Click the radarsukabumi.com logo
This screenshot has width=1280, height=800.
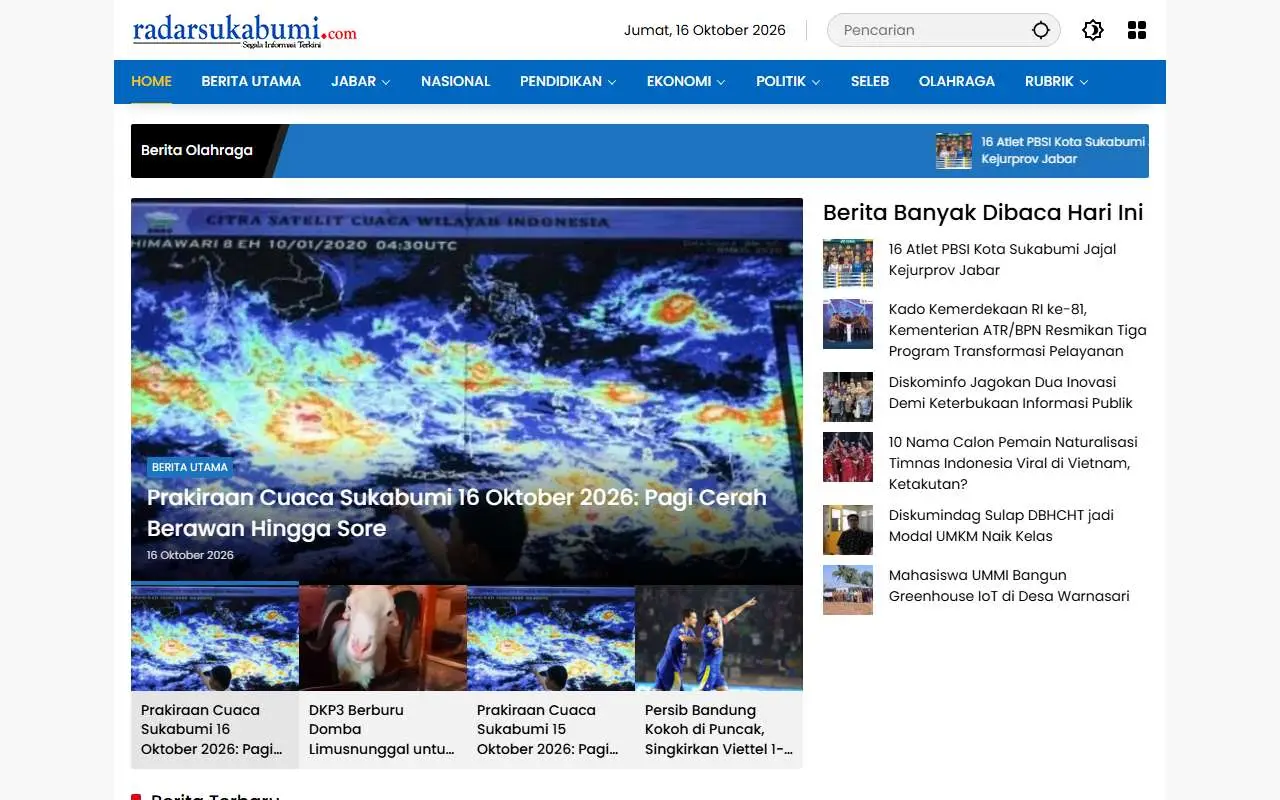coord(245,30)
